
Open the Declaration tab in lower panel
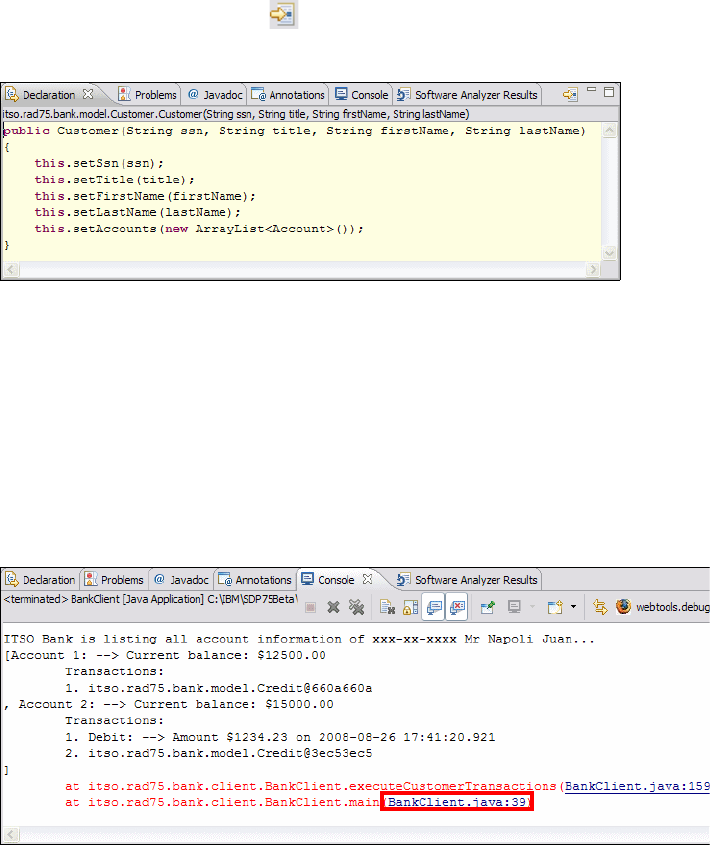[x=41, y=580]
